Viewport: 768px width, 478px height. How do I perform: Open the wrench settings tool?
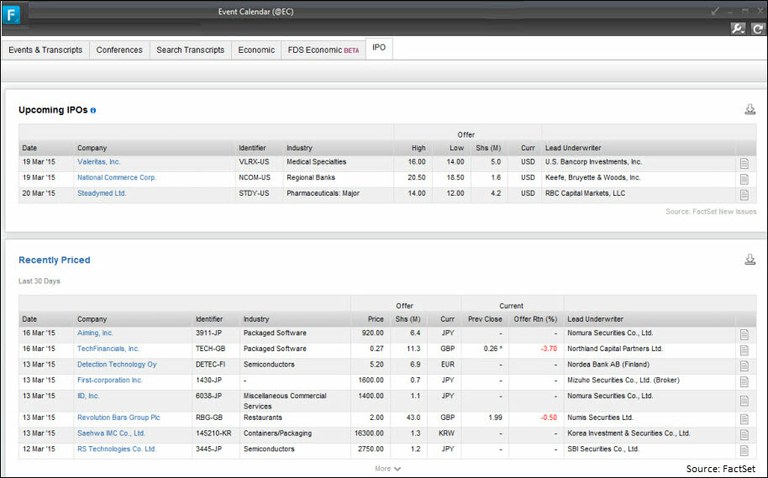coord(738,28)
